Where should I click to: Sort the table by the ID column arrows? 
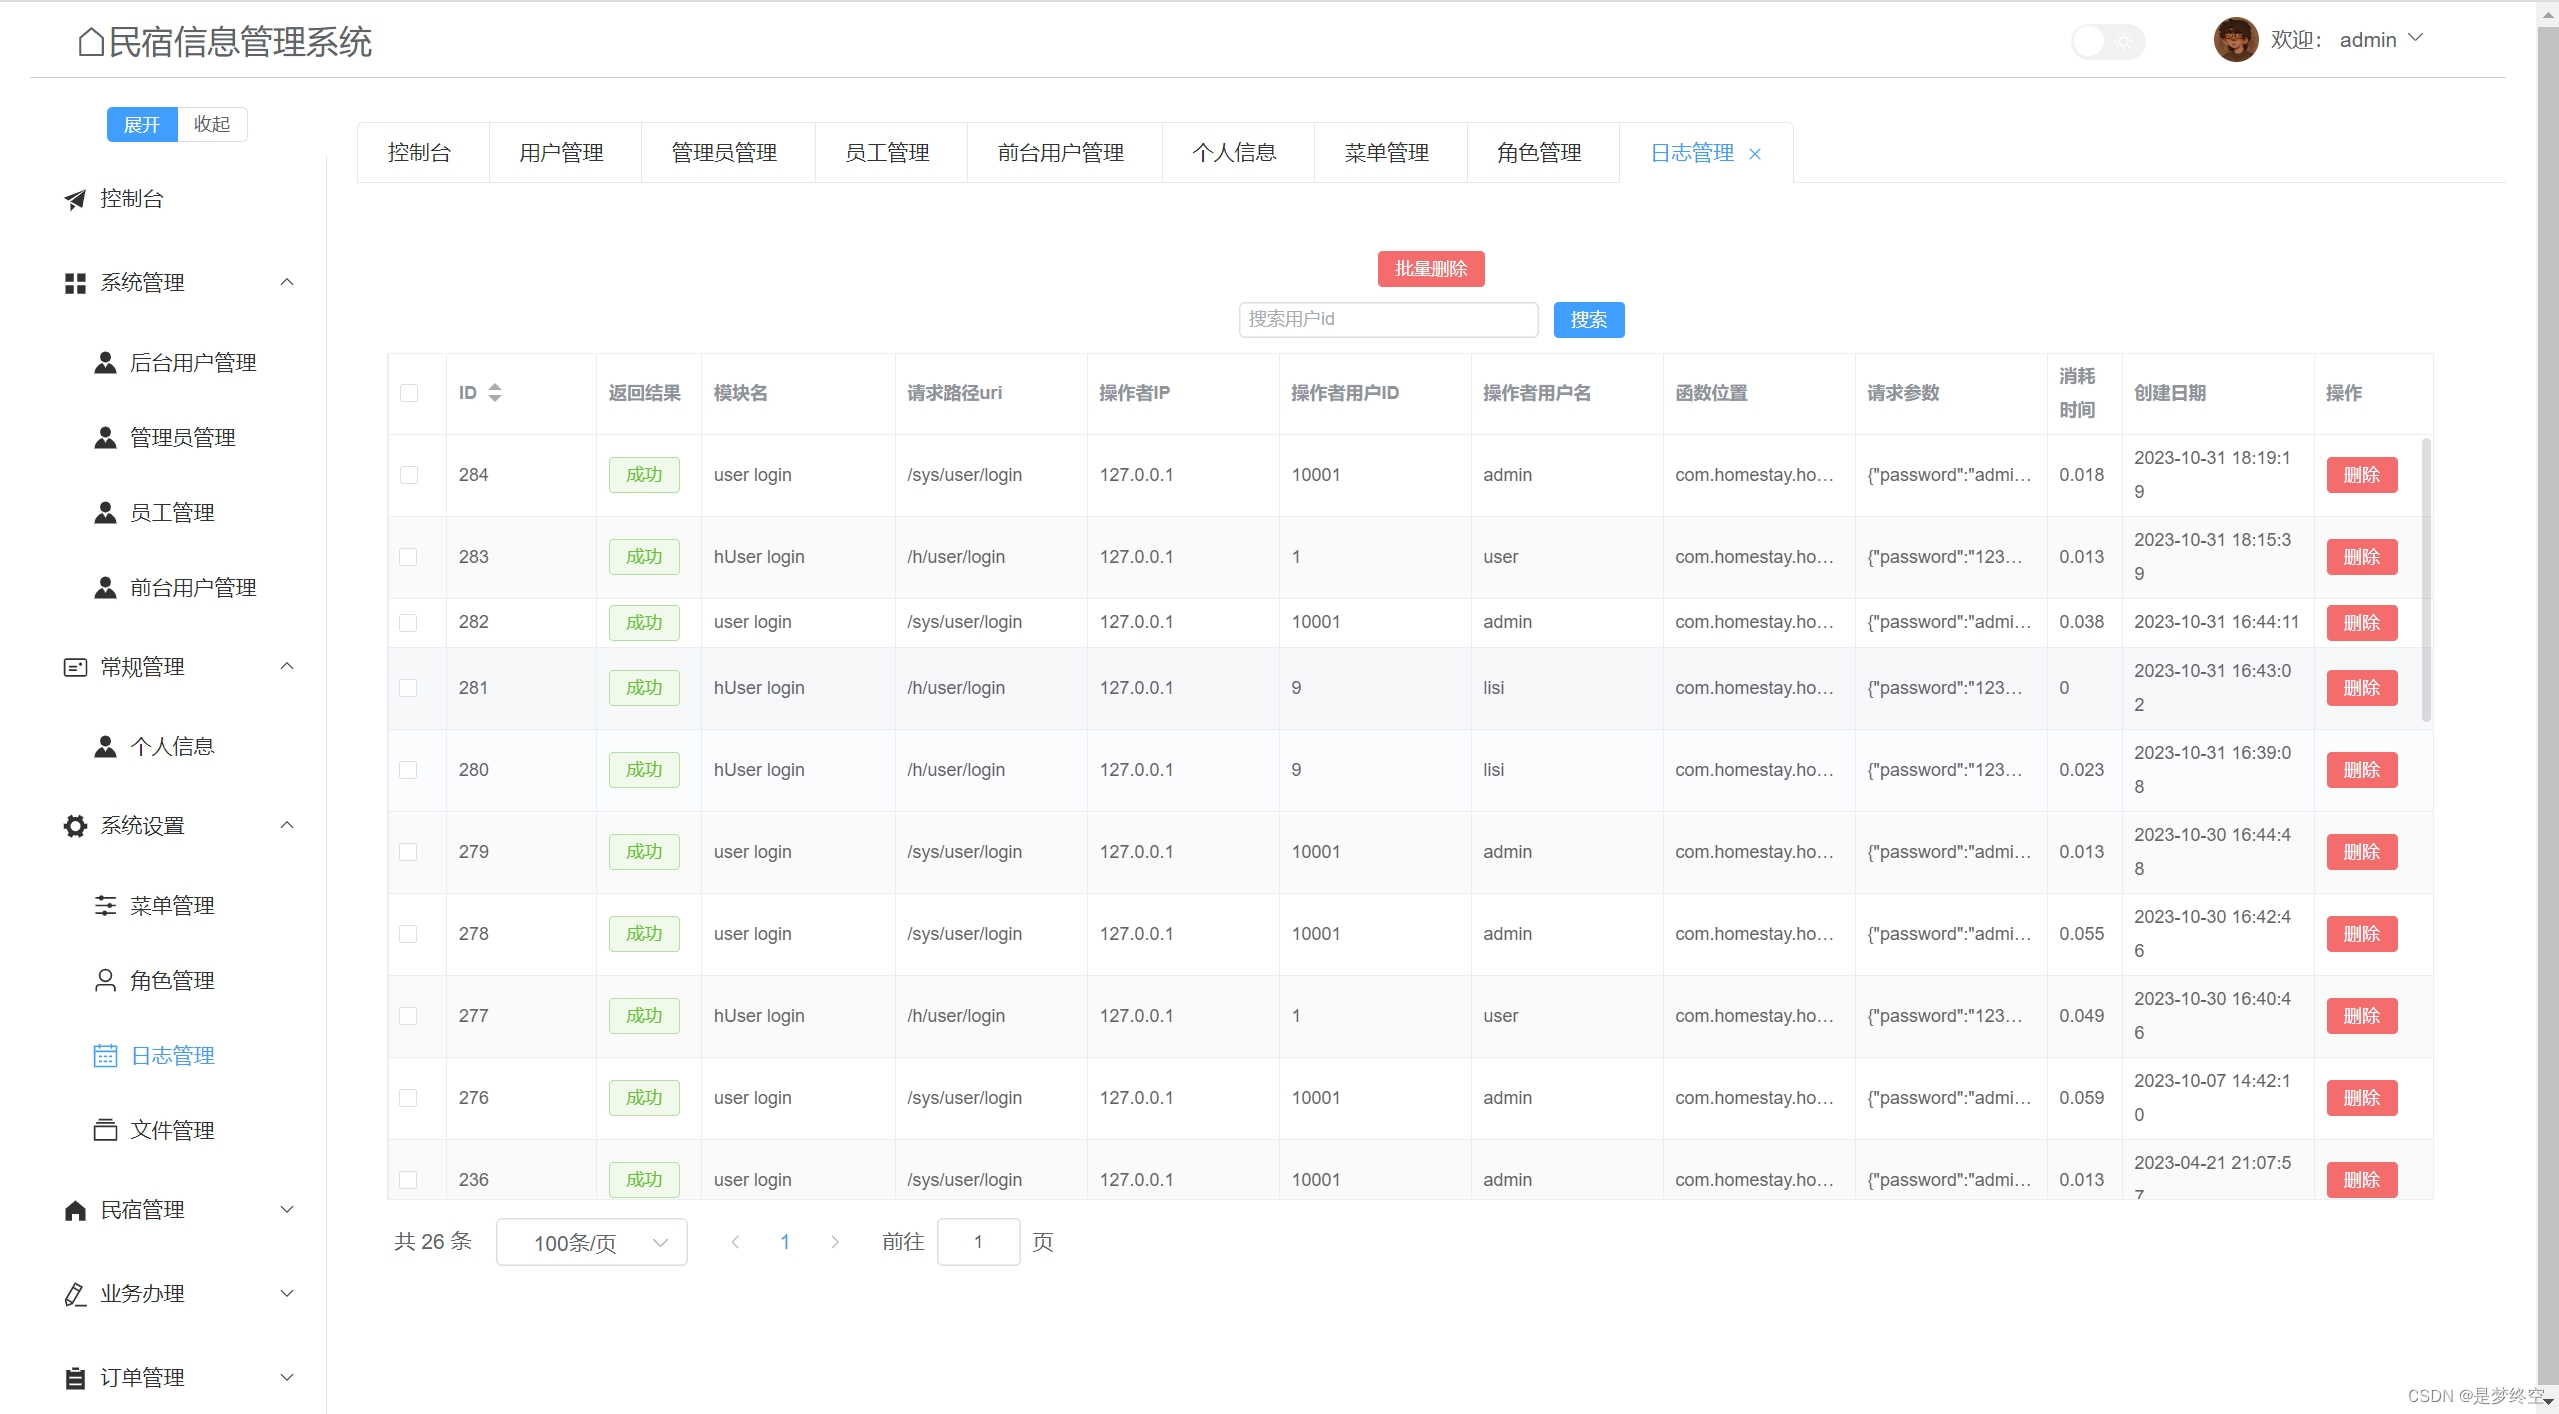click(x=495, y=393)
